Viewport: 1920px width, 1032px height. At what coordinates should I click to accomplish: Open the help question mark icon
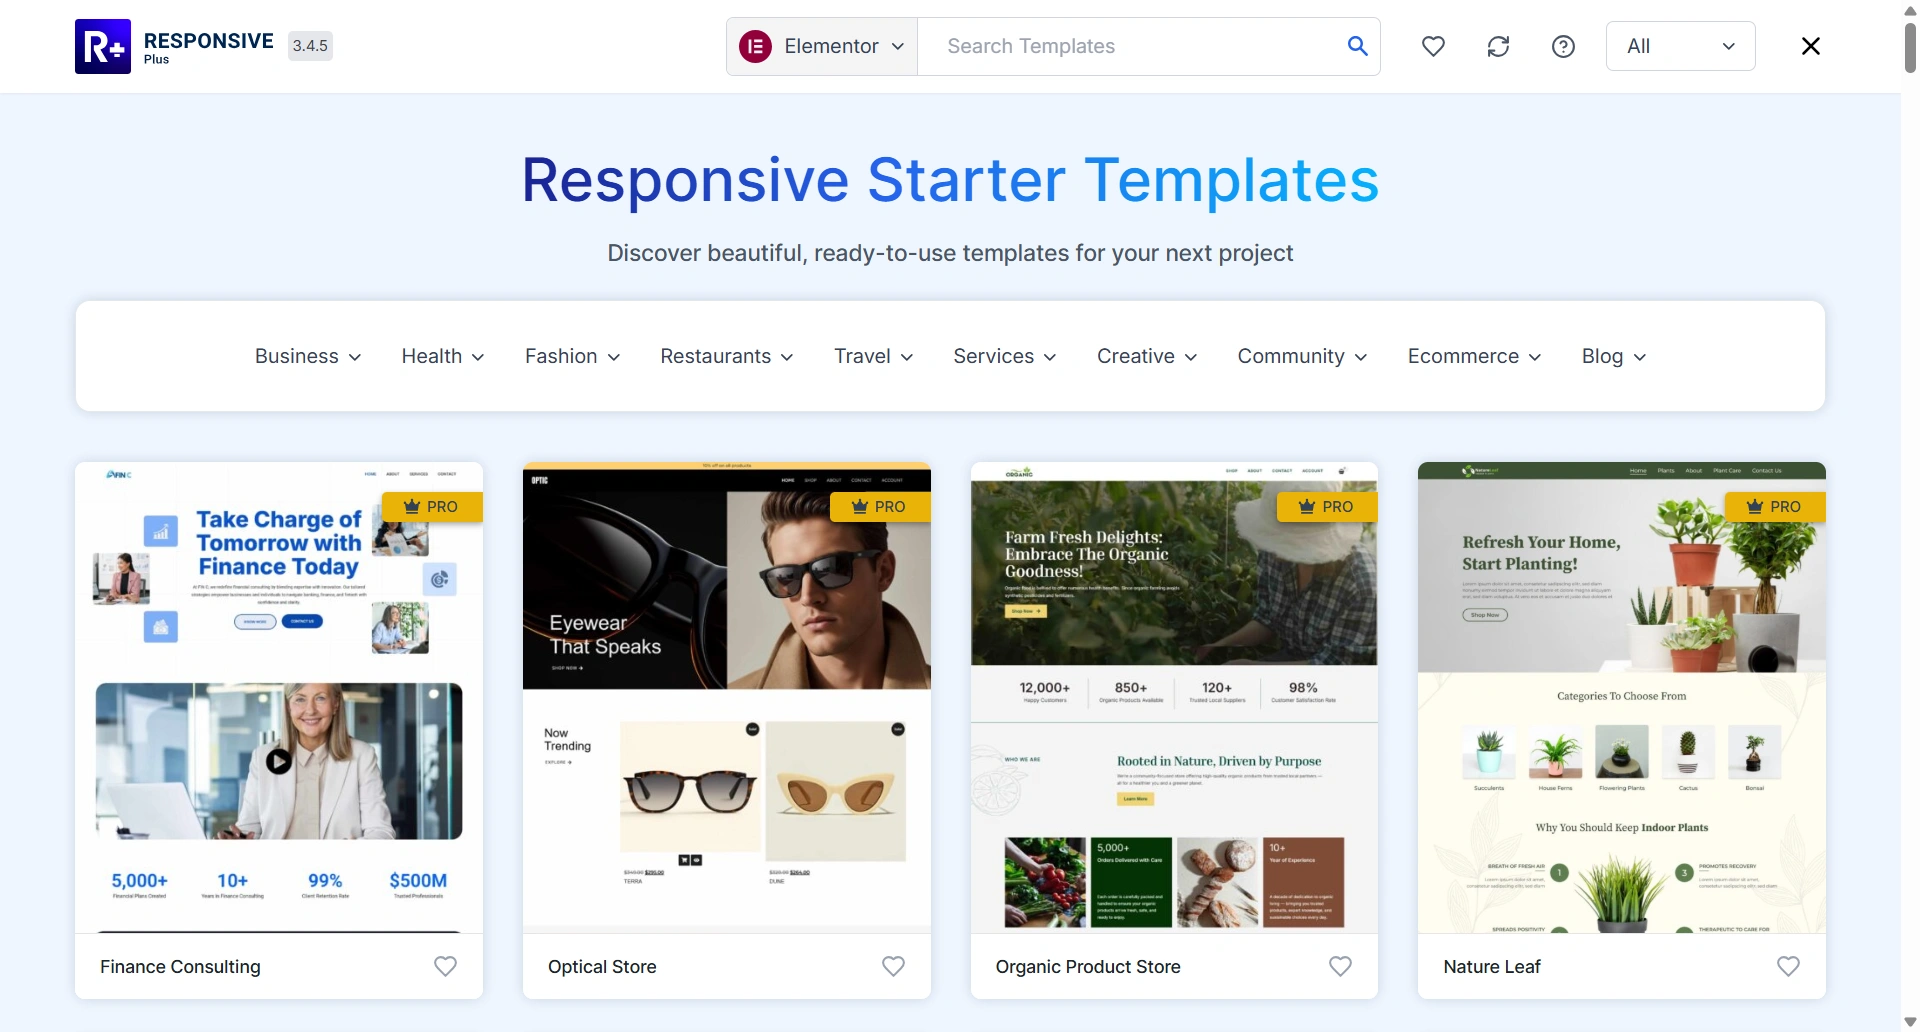point(1563,46)
